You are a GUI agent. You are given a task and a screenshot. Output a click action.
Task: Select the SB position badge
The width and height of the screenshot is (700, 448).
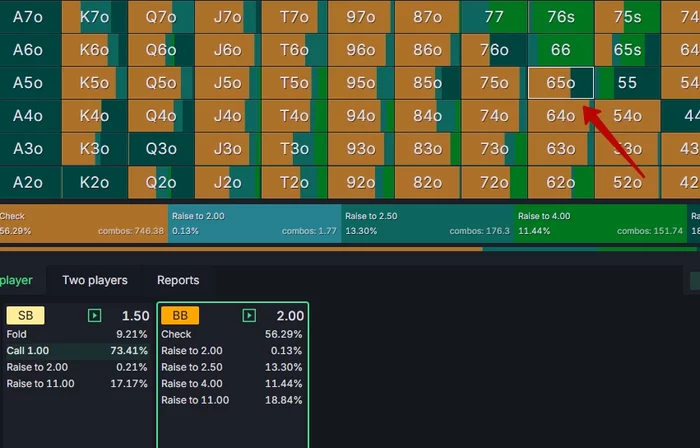click(25, 315)
